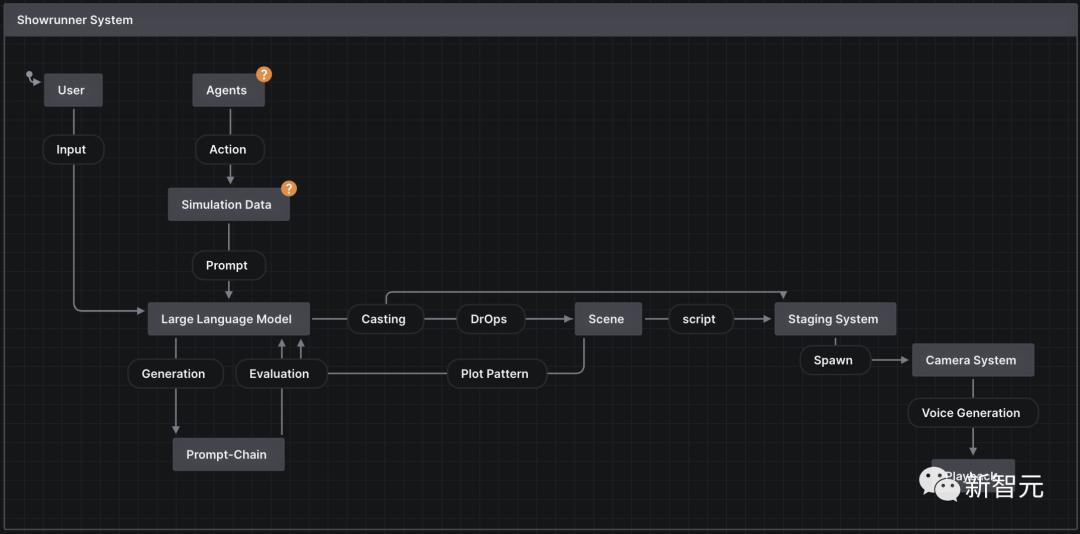Image resolution: width=1080 pixels, height=534 pixels.
Task: Click the Camera System node
Action: (x=971, y=360)
